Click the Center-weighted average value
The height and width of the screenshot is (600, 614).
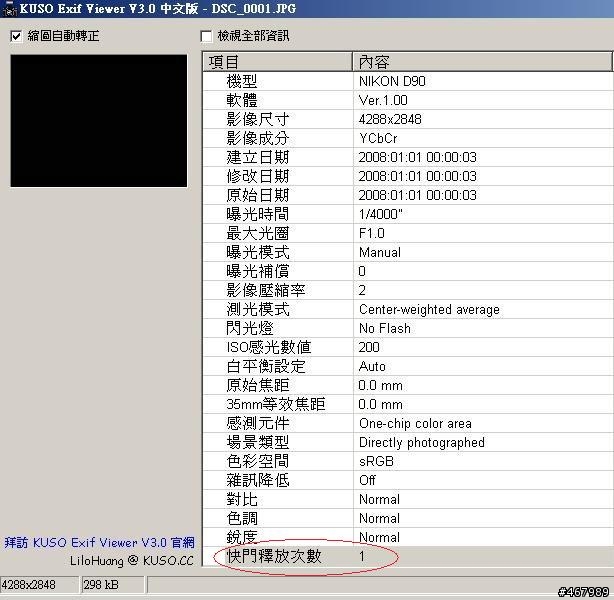pos(429,309)
